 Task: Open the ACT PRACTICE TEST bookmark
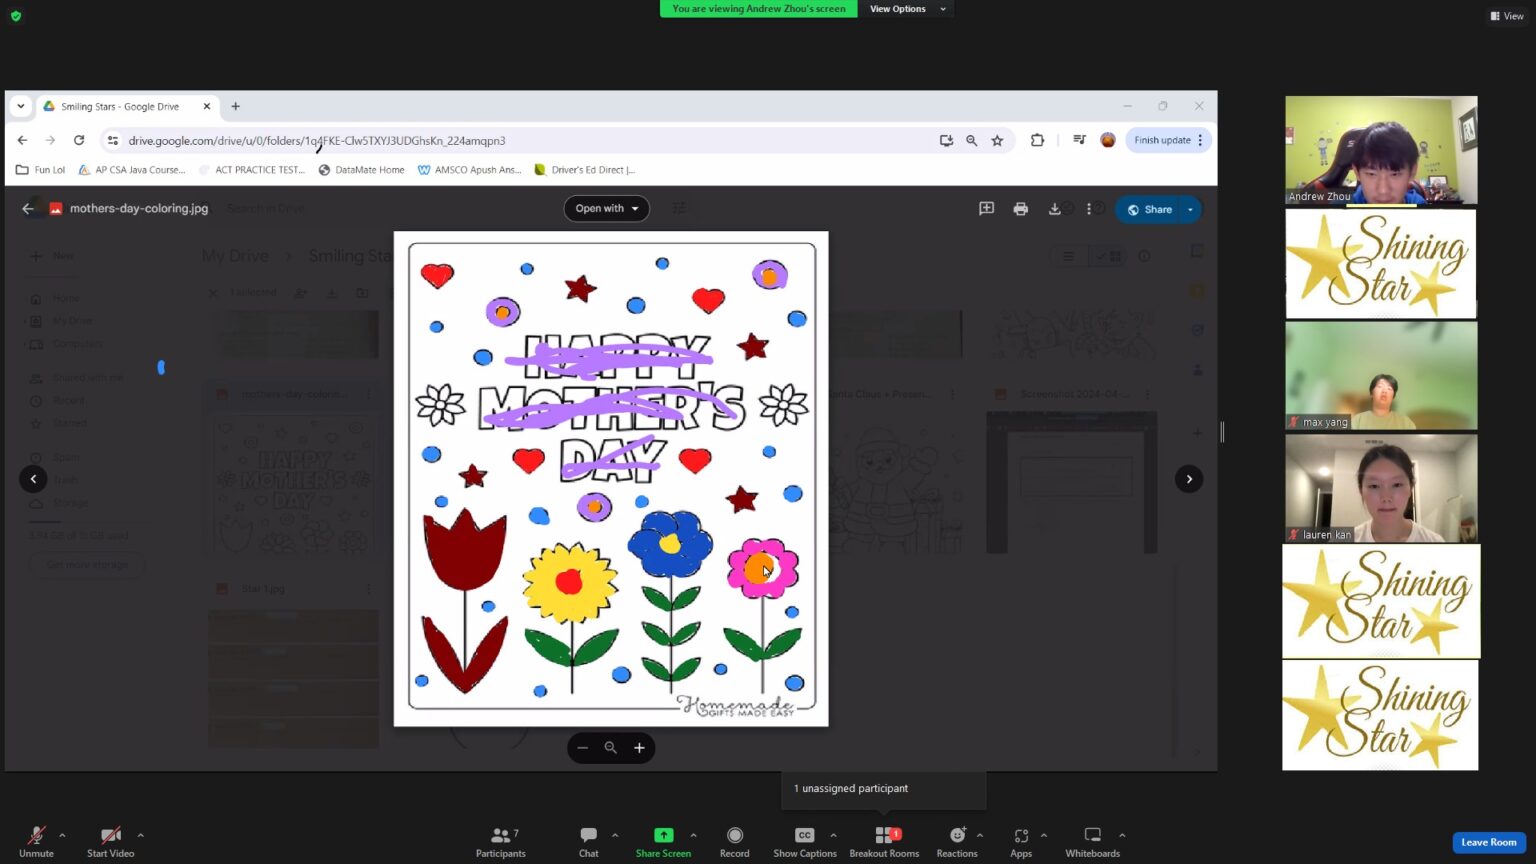pos(252,170)
